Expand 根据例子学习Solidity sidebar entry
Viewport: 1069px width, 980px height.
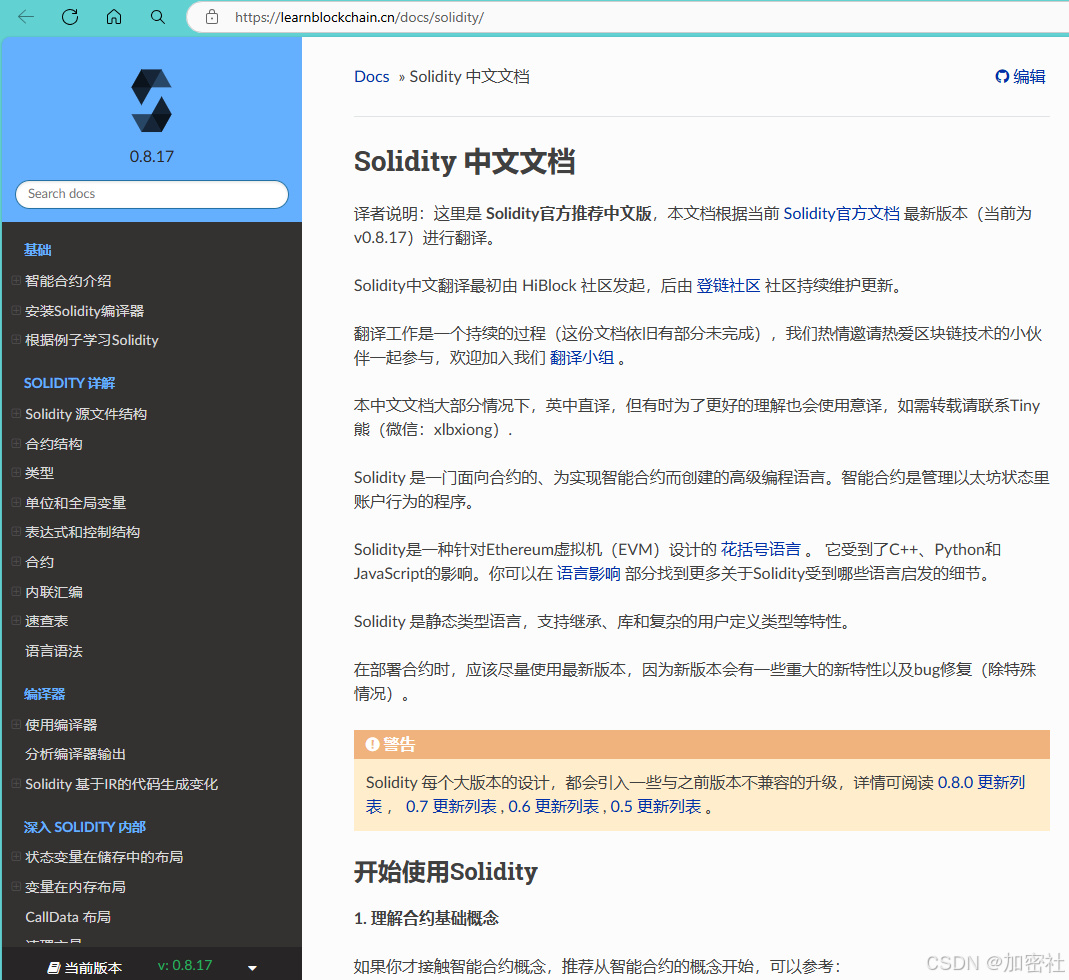coord(16,340)
